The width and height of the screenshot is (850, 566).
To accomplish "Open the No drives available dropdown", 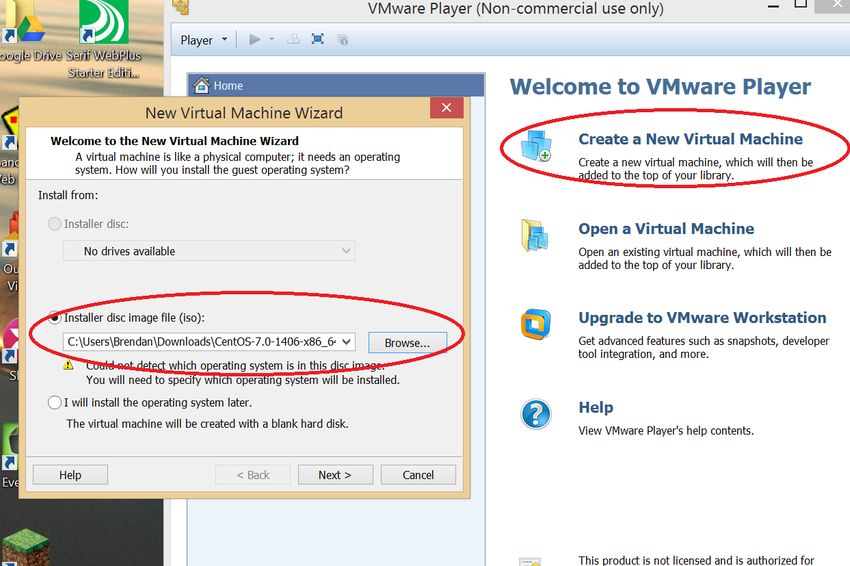I will click(x=209, y=251).
